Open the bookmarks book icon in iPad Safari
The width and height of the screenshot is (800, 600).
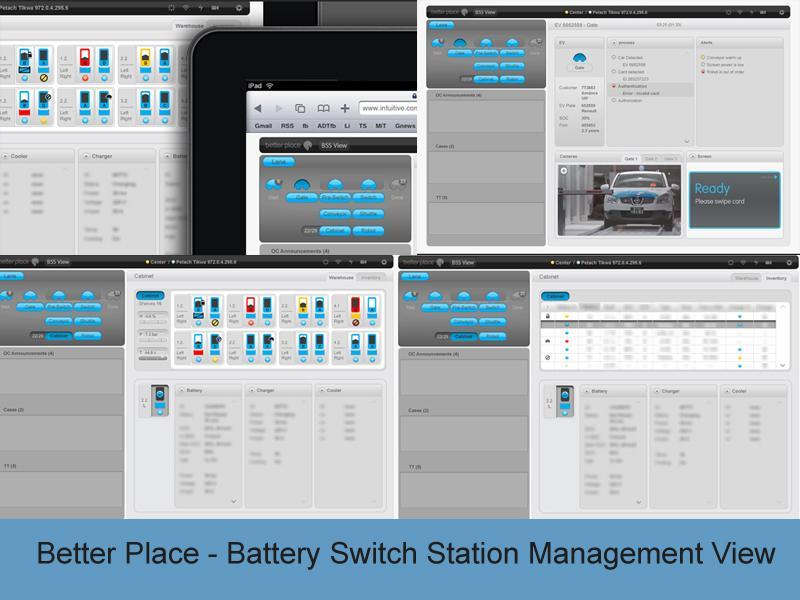(323, 108)
